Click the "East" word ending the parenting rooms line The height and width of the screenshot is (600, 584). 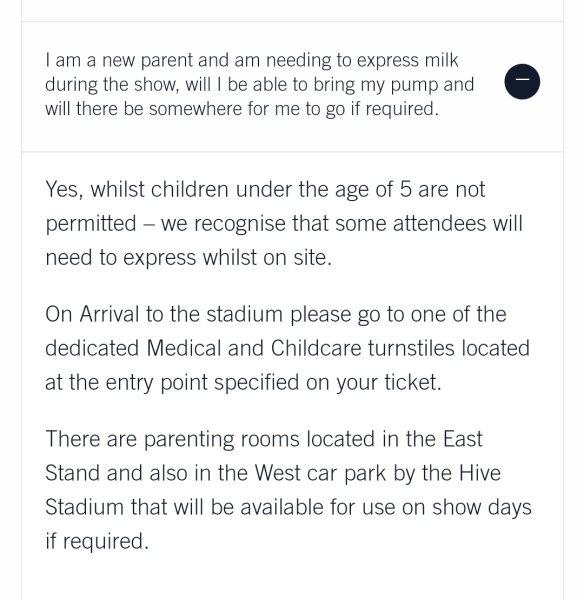(463, 439)
